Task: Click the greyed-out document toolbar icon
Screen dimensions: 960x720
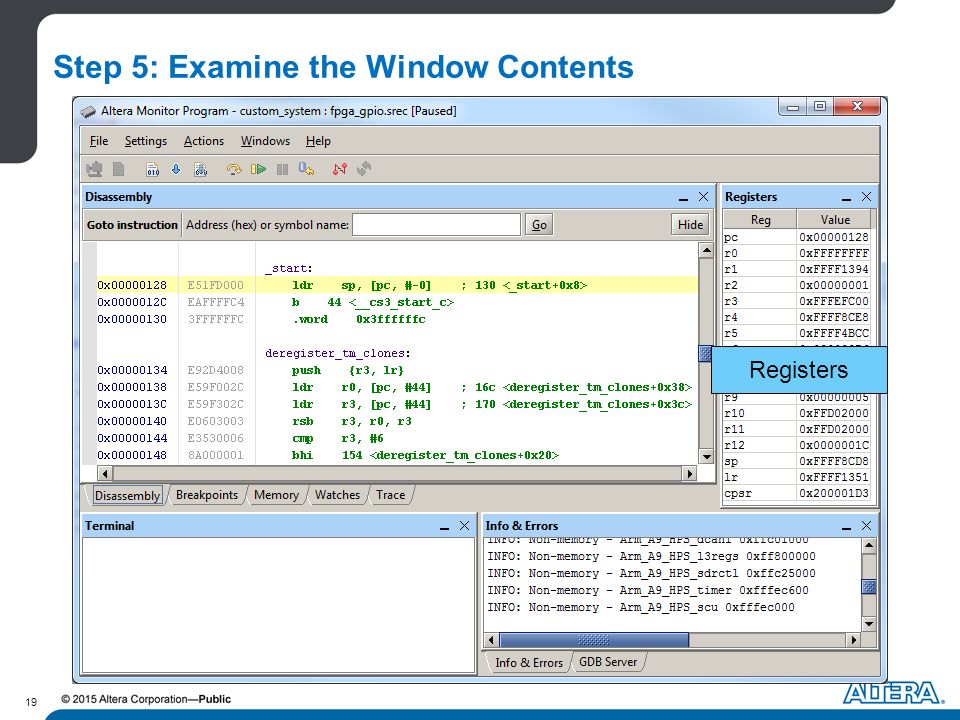Action: click(119, 169)
